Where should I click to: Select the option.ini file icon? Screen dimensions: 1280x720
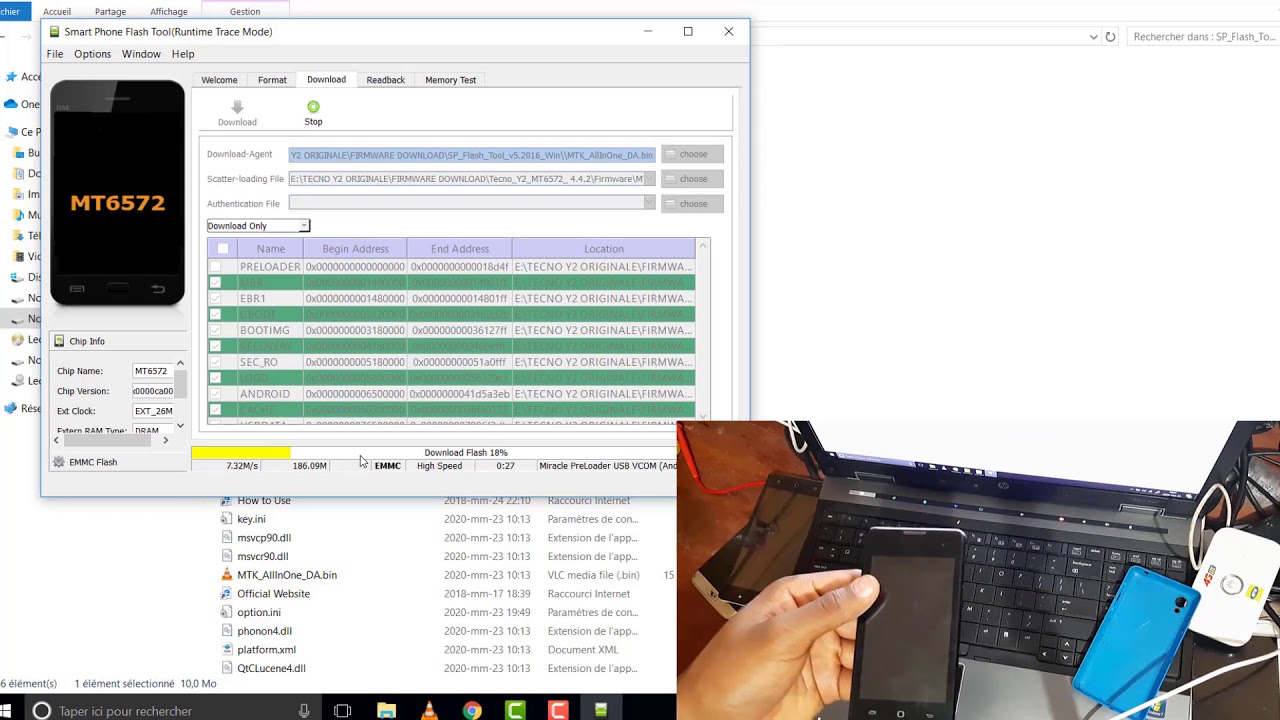point(227,612)
